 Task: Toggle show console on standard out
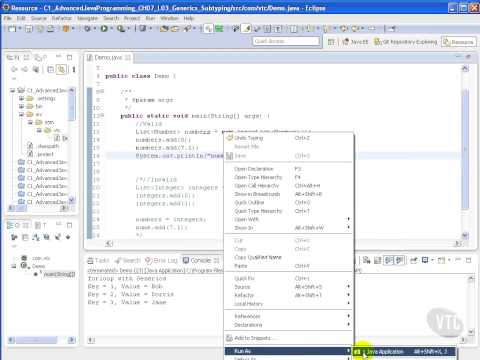[389, 260]
